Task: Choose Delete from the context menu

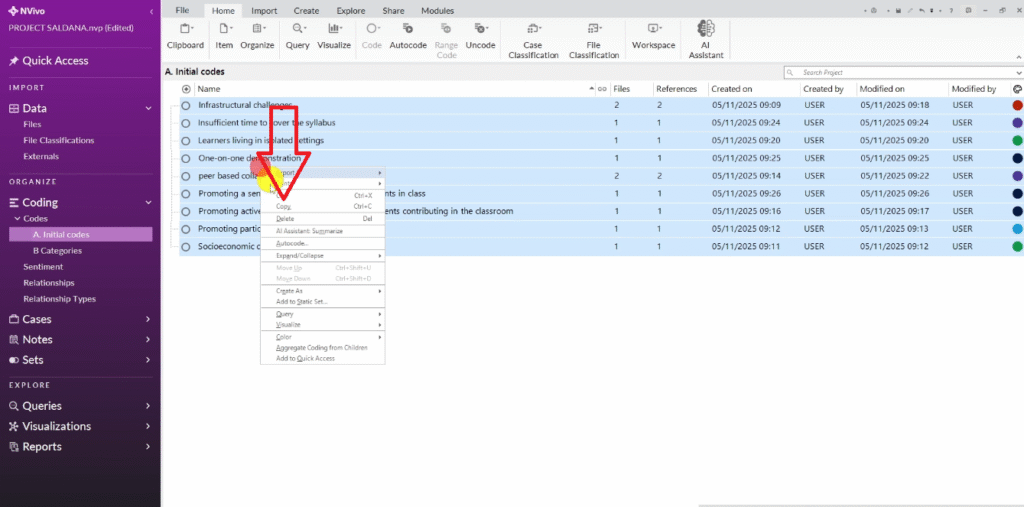Action: [x=285, y=218]
